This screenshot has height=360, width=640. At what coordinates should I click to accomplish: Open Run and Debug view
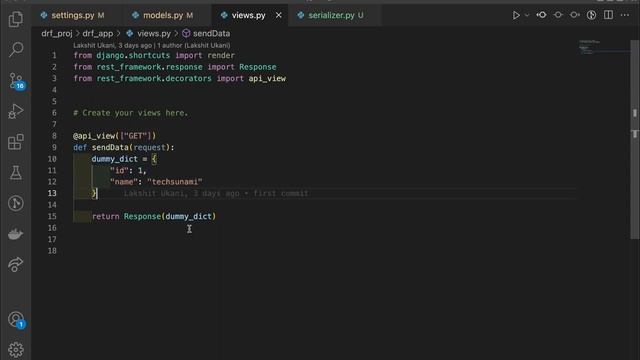click(x=16, y=111)
